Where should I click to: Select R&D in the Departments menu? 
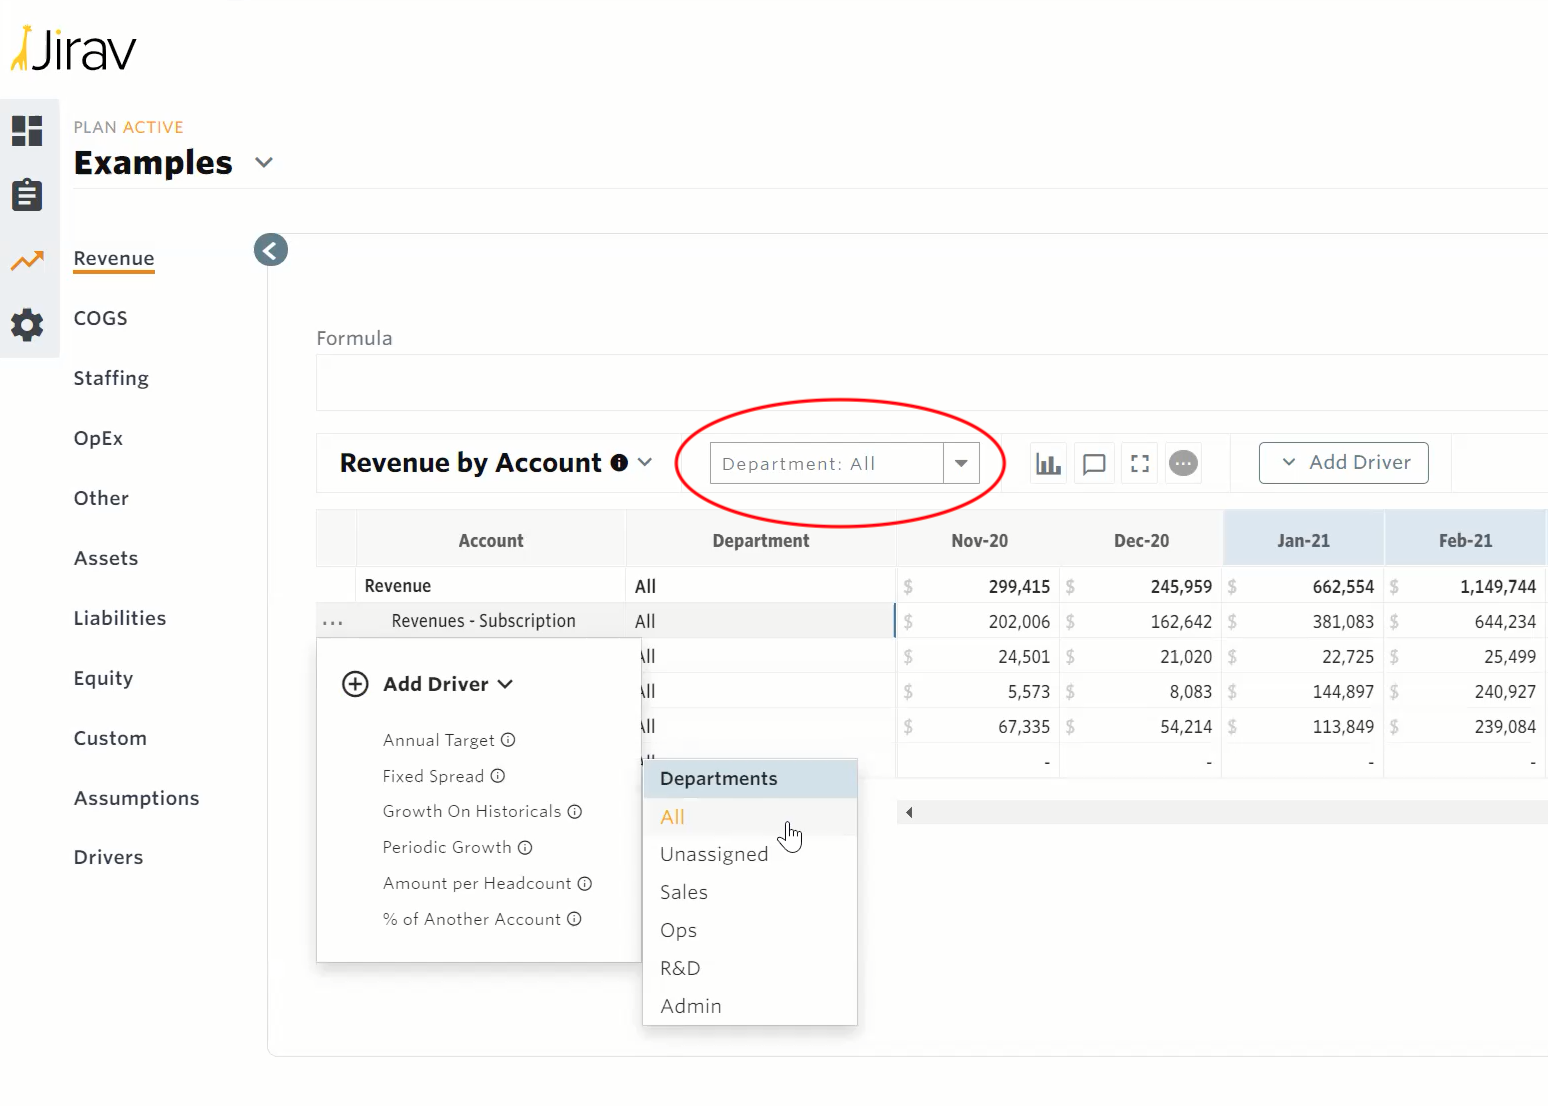[680, 968]
